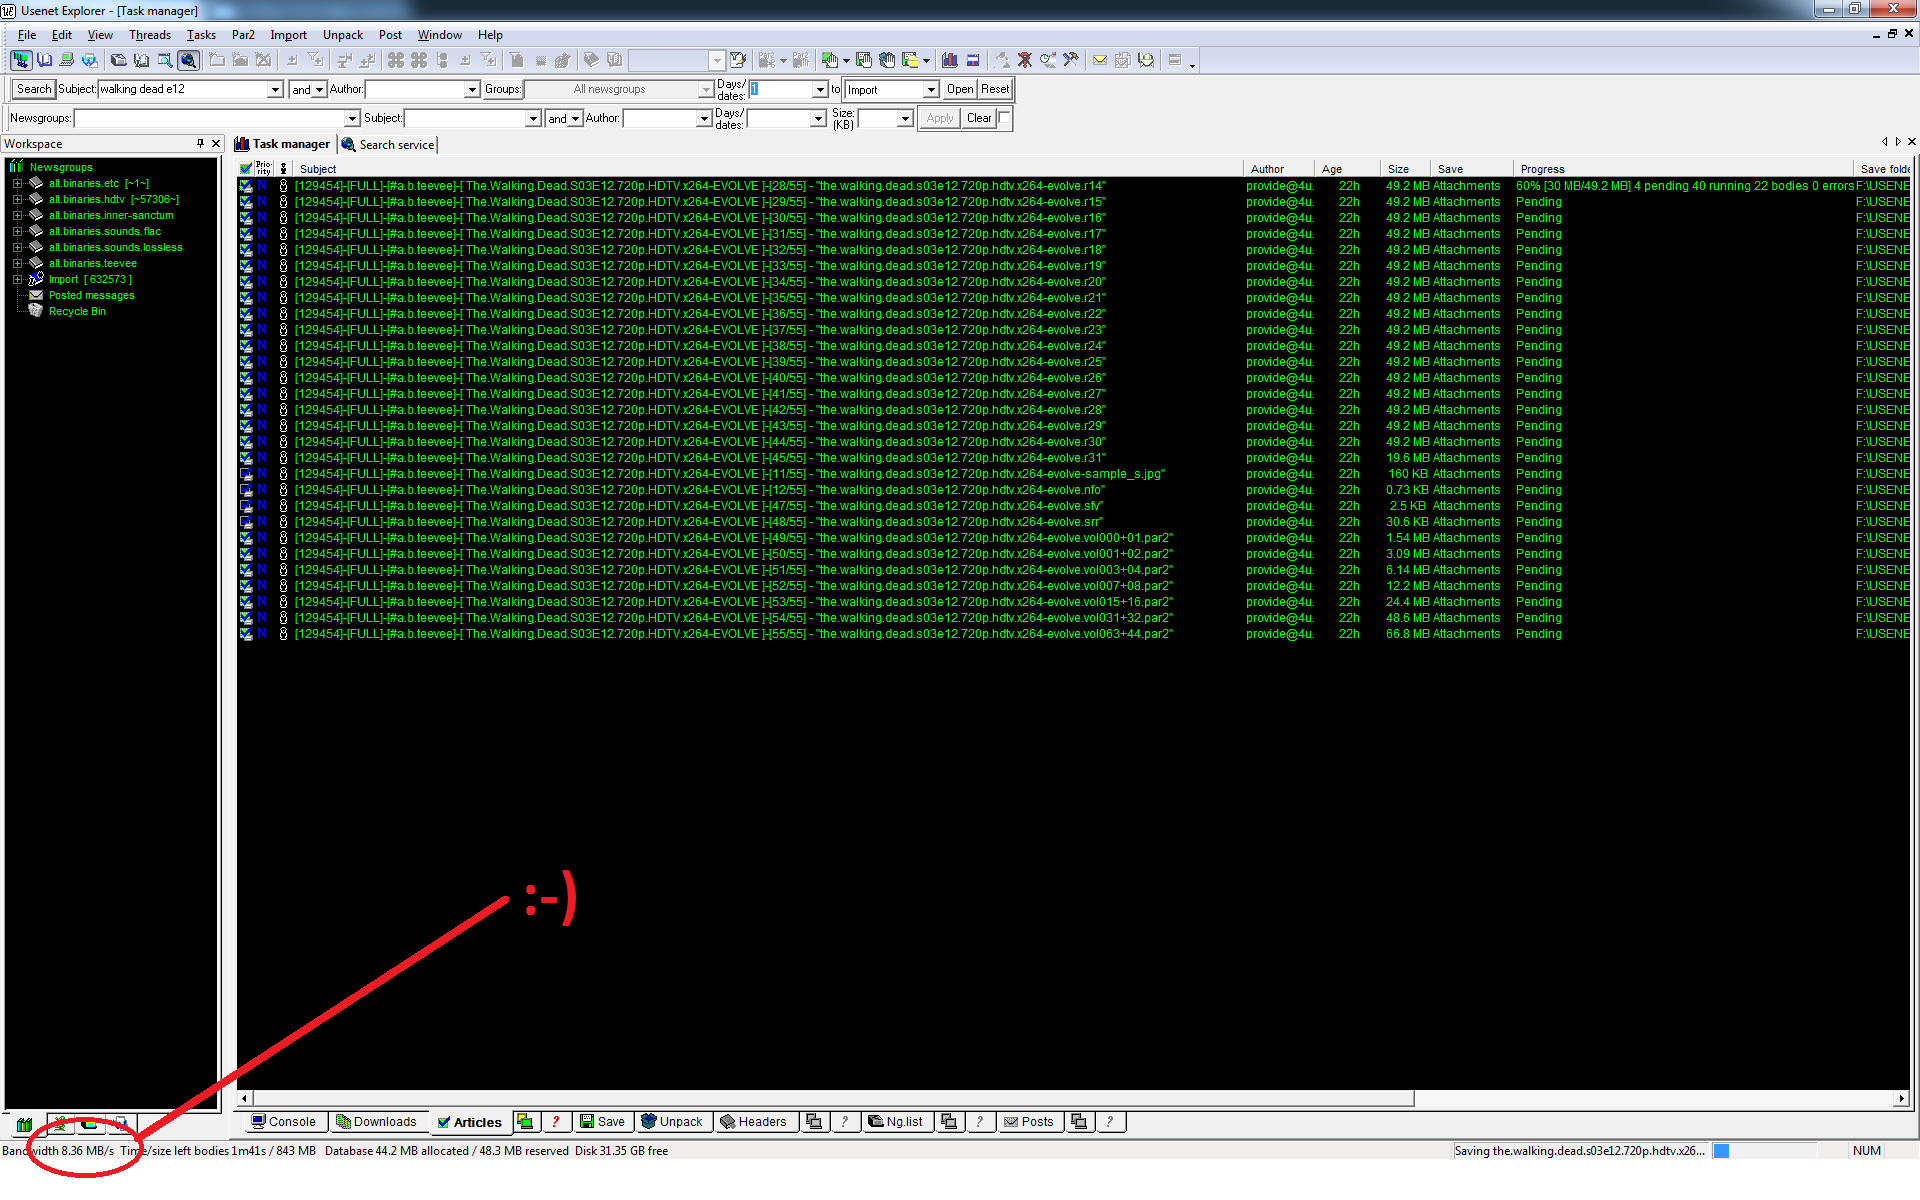1920x1200 pixels.
Task: Click the red question mark icon by Articles
Action: [555, 1122]
